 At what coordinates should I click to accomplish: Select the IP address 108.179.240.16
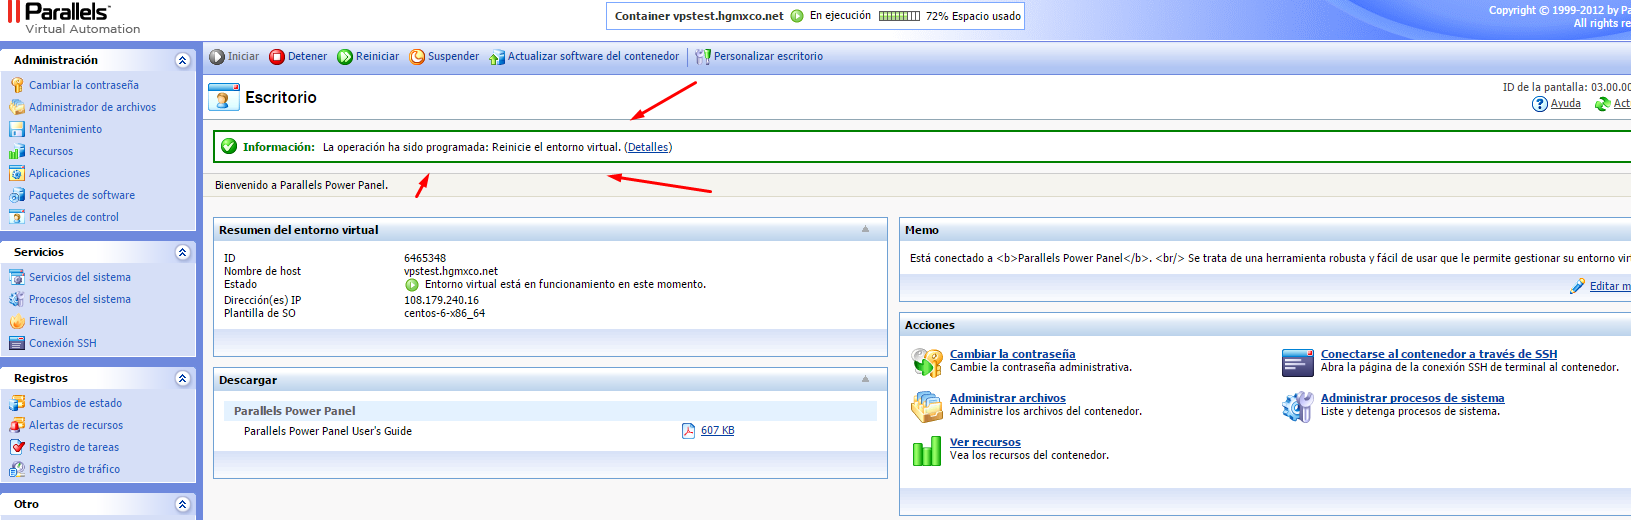[x=441, y=300]
